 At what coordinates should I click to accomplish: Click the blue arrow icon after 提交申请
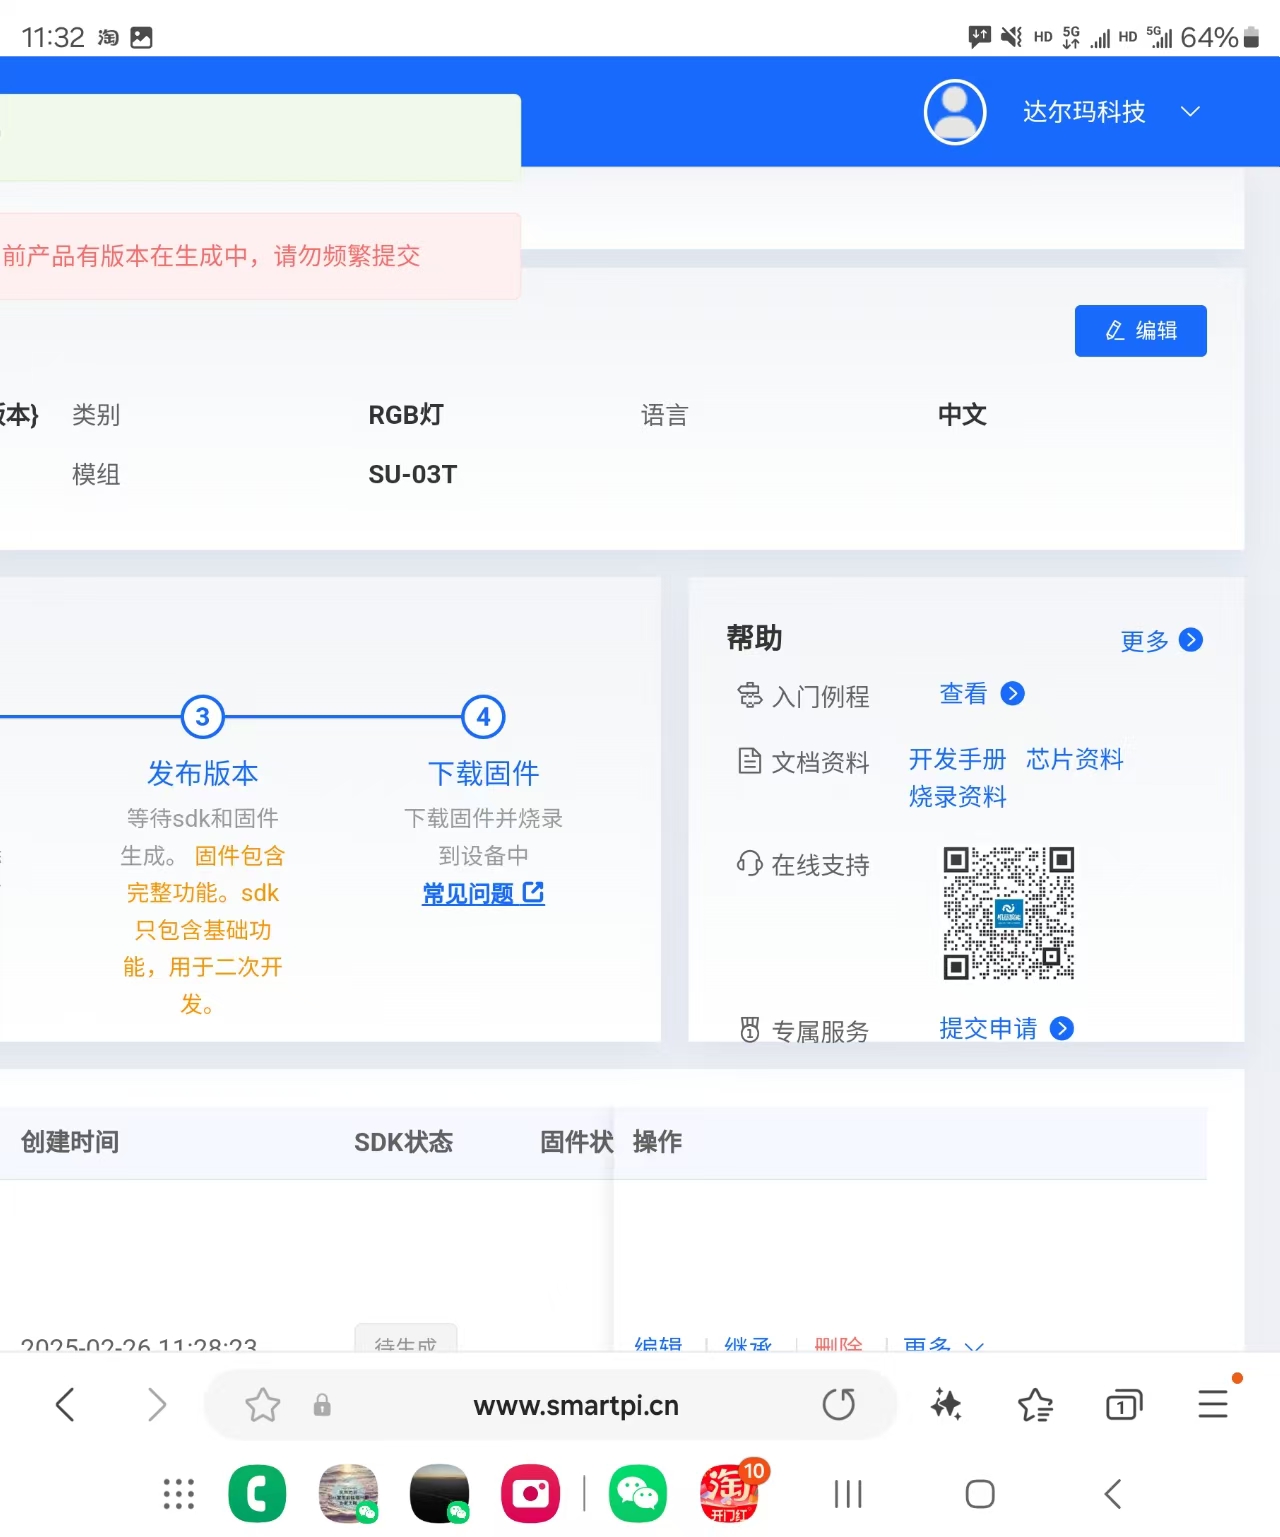(x=1061, y=1028)
